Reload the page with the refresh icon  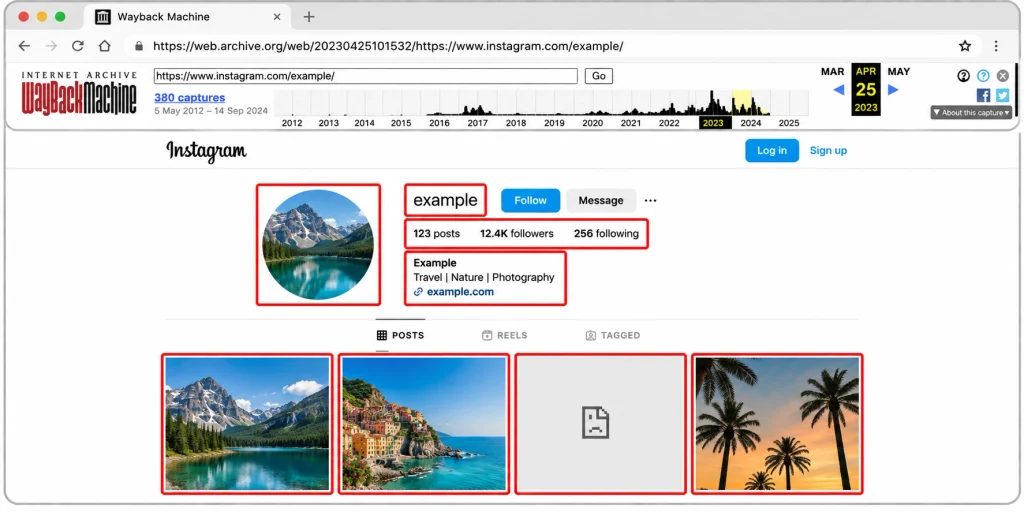click(78, 46)
